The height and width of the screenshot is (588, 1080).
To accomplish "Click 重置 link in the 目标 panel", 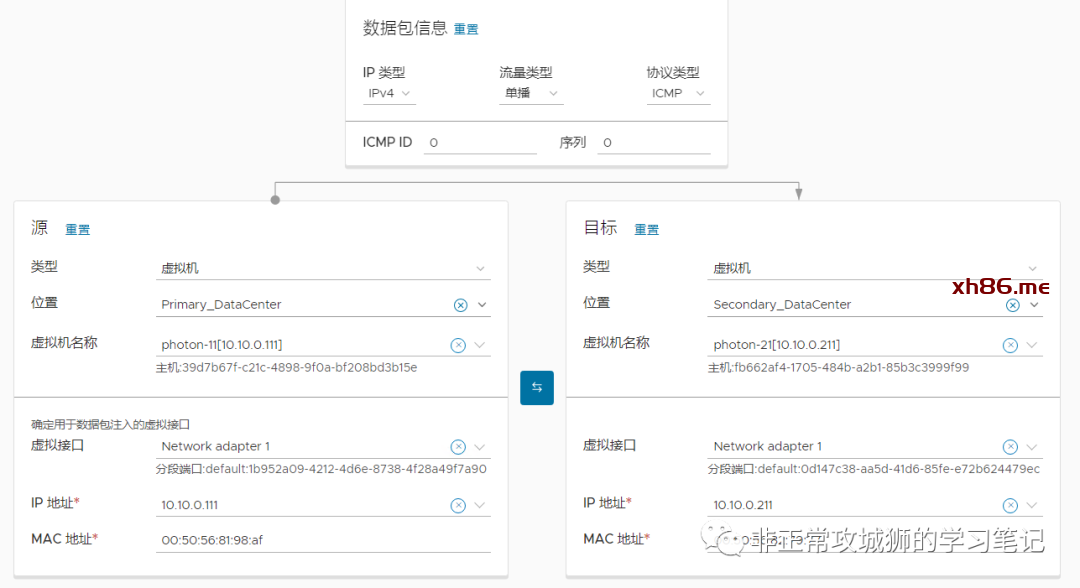I will click(646, 230).
